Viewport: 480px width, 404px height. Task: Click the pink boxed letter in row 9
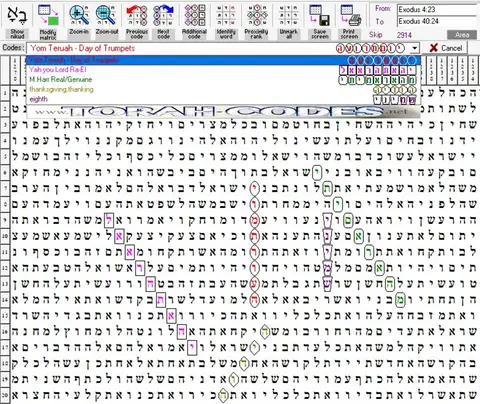coord(109,220)
